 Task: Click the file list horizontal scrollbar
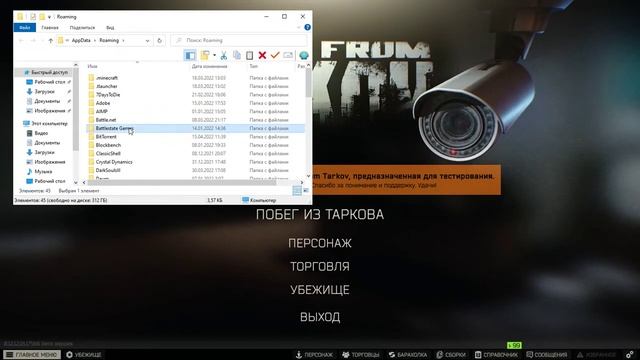pos(182,182)
